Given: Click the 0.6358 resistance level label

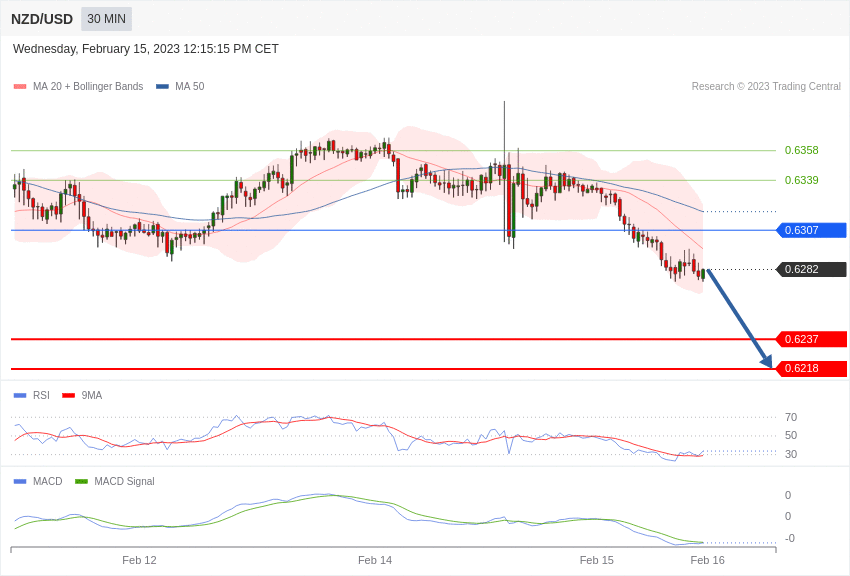Looking at the screenshot, I should [801, 150].
